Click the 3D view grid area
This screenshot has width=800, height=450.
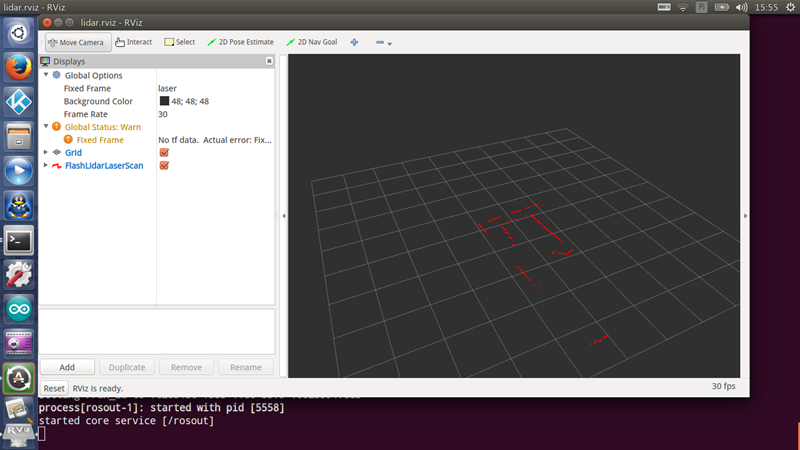(514, 216)
